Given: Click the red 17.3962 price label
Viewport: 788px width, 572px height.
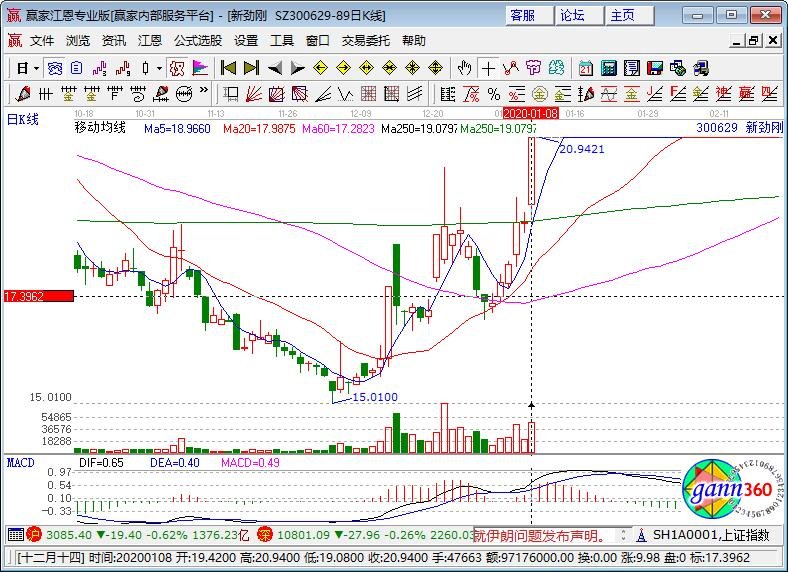Looking at the screenshot, I should (x=39, y=296).
